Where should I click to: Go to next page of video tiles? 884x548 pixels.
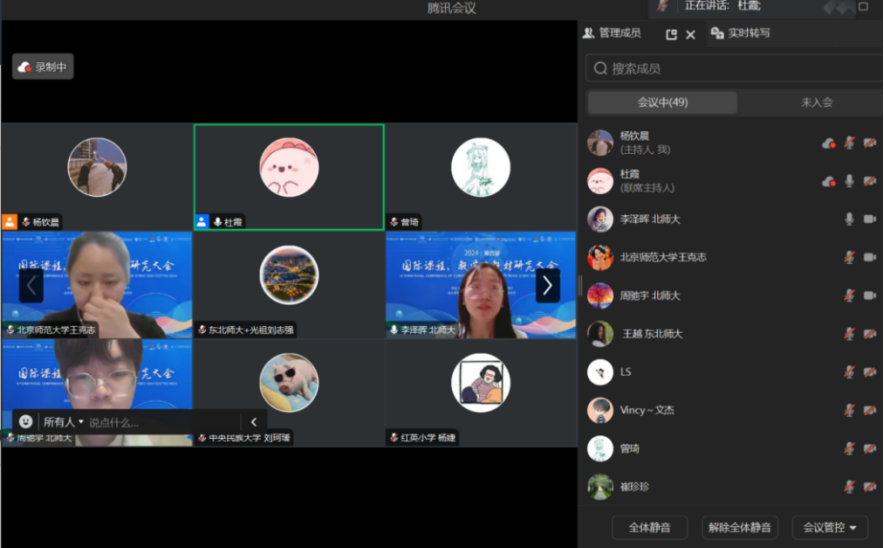coord(547,285)
